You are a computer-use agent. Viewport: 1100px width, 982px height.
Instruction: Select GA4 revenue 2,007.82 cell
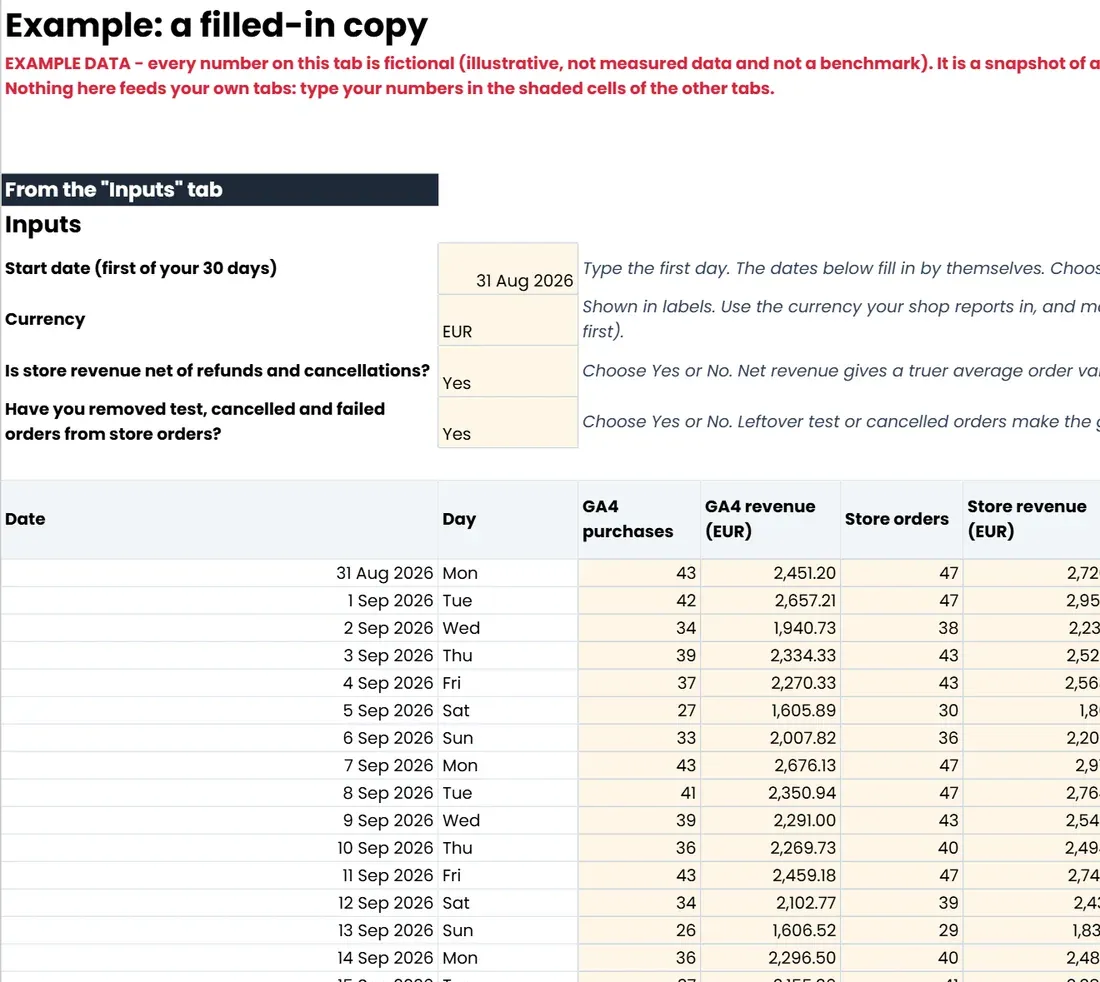(770, 738)
